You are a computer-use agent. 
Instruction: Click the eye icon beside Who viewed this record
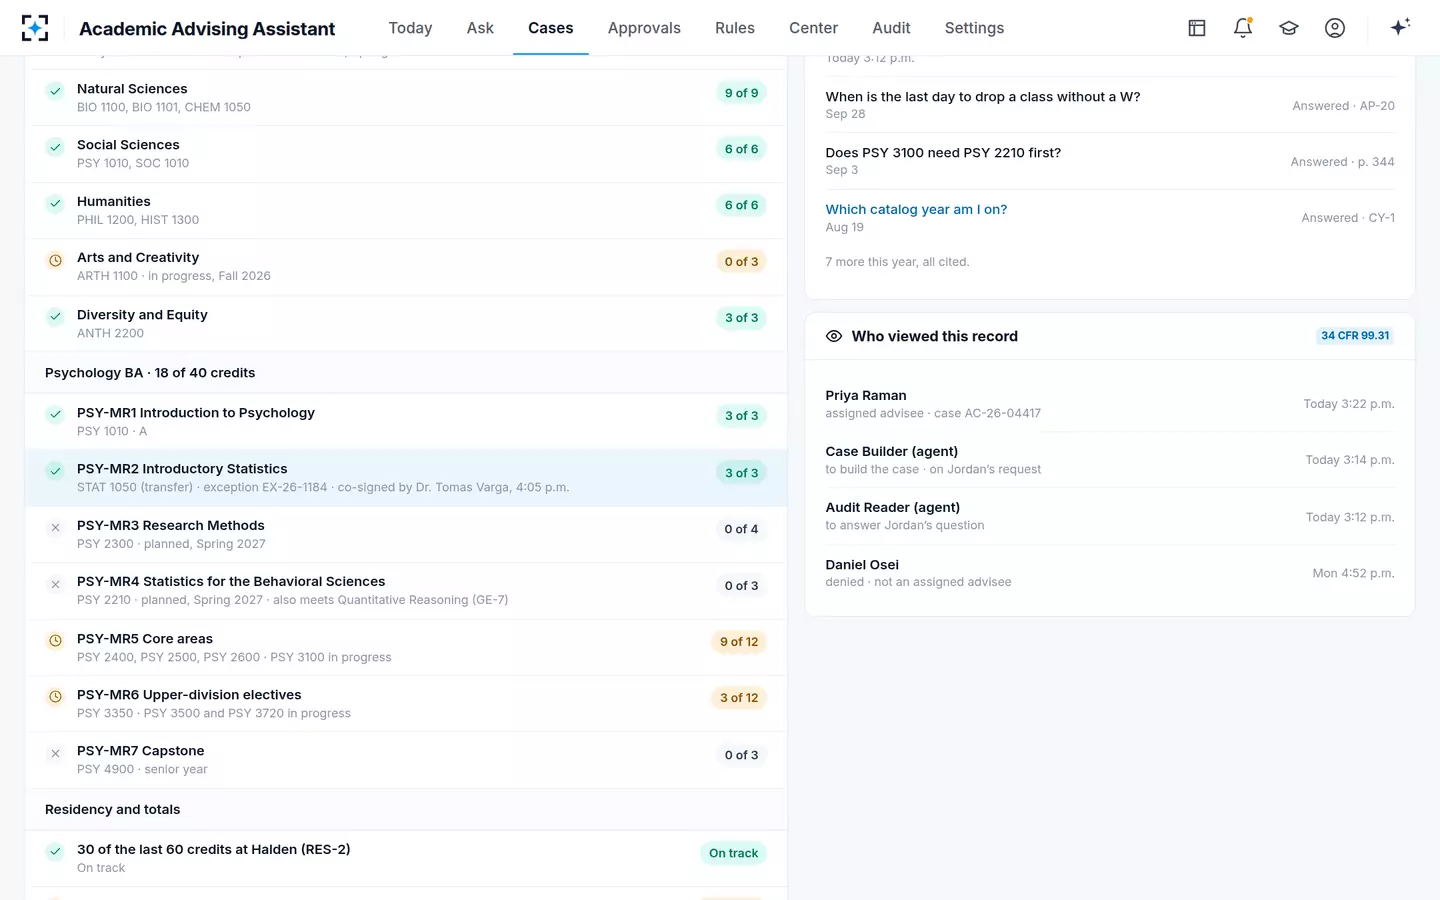pyautogui.click(x=834, y=336)
